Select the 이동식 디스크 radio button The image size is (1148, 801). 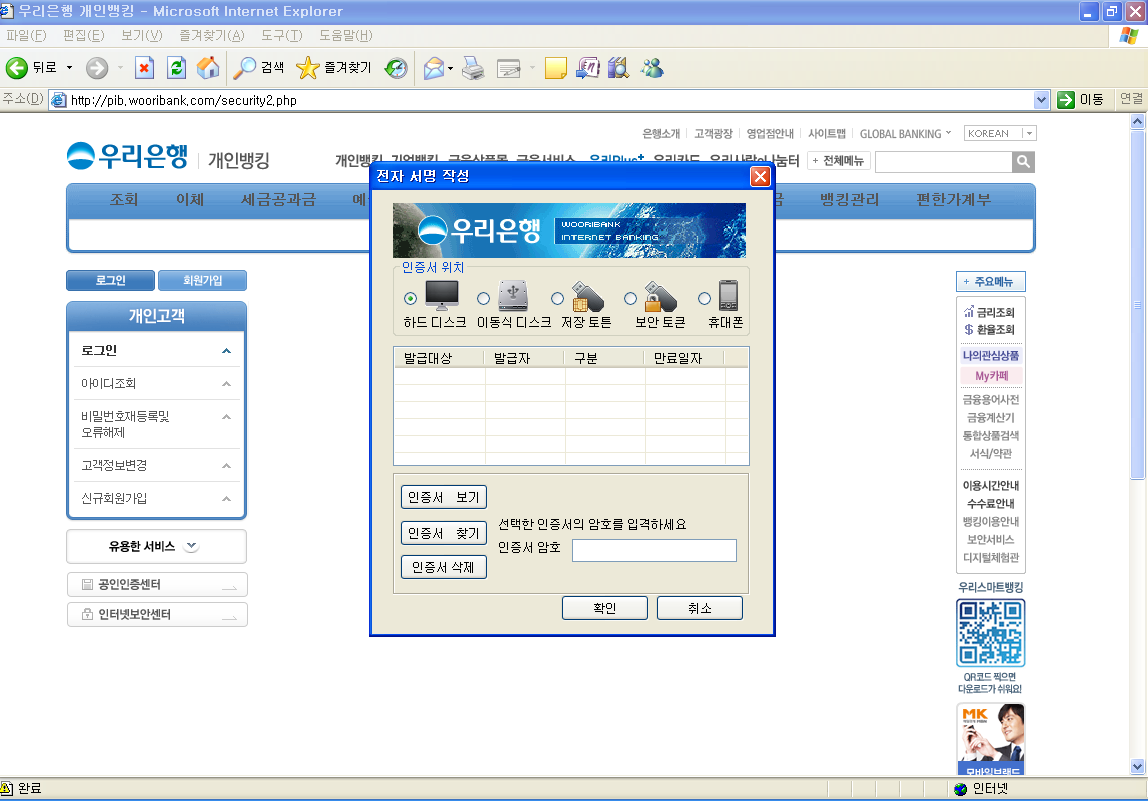[x=483, y=298]
